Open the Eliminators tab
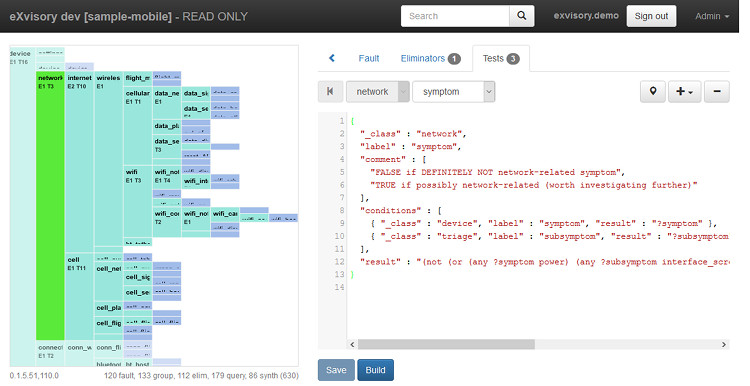The height and width of the screenshot is (386, 750). [430, 58]
